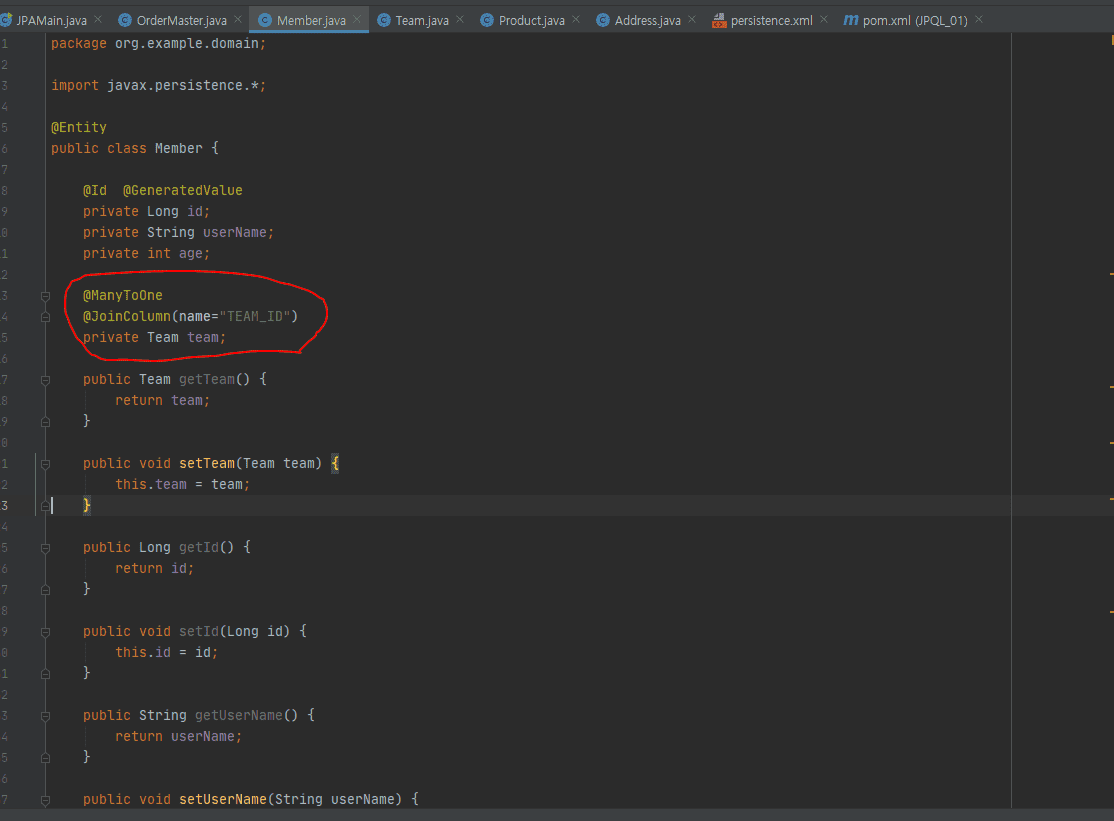Close the OrderMaster.java tab
This screenshot has height=821, width=1114.
tap(238, 19)
